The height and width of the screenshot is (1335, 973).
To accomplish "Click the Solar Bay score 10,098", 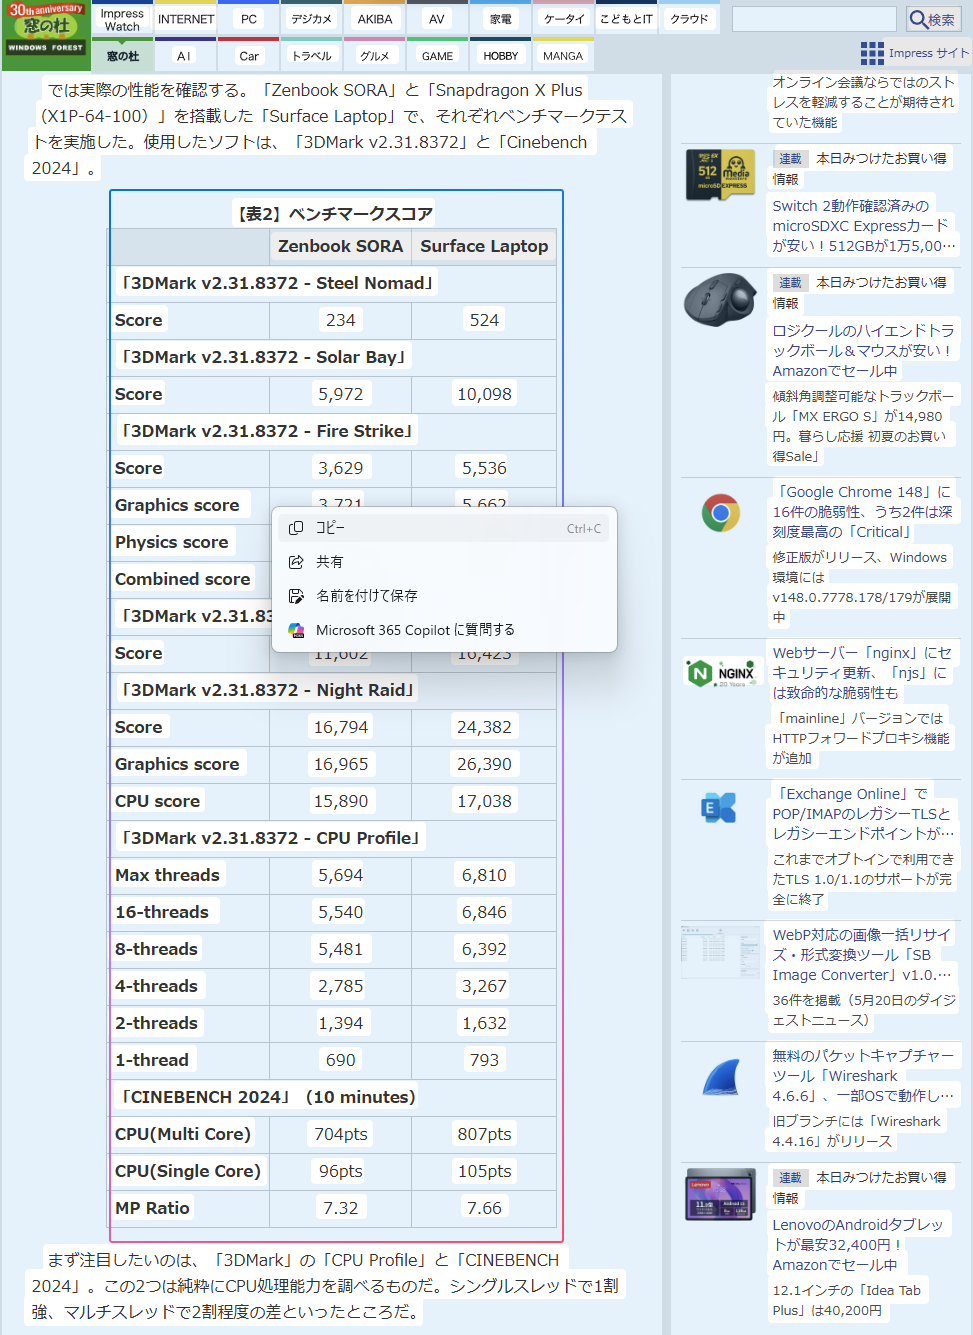I will (484, 394).
